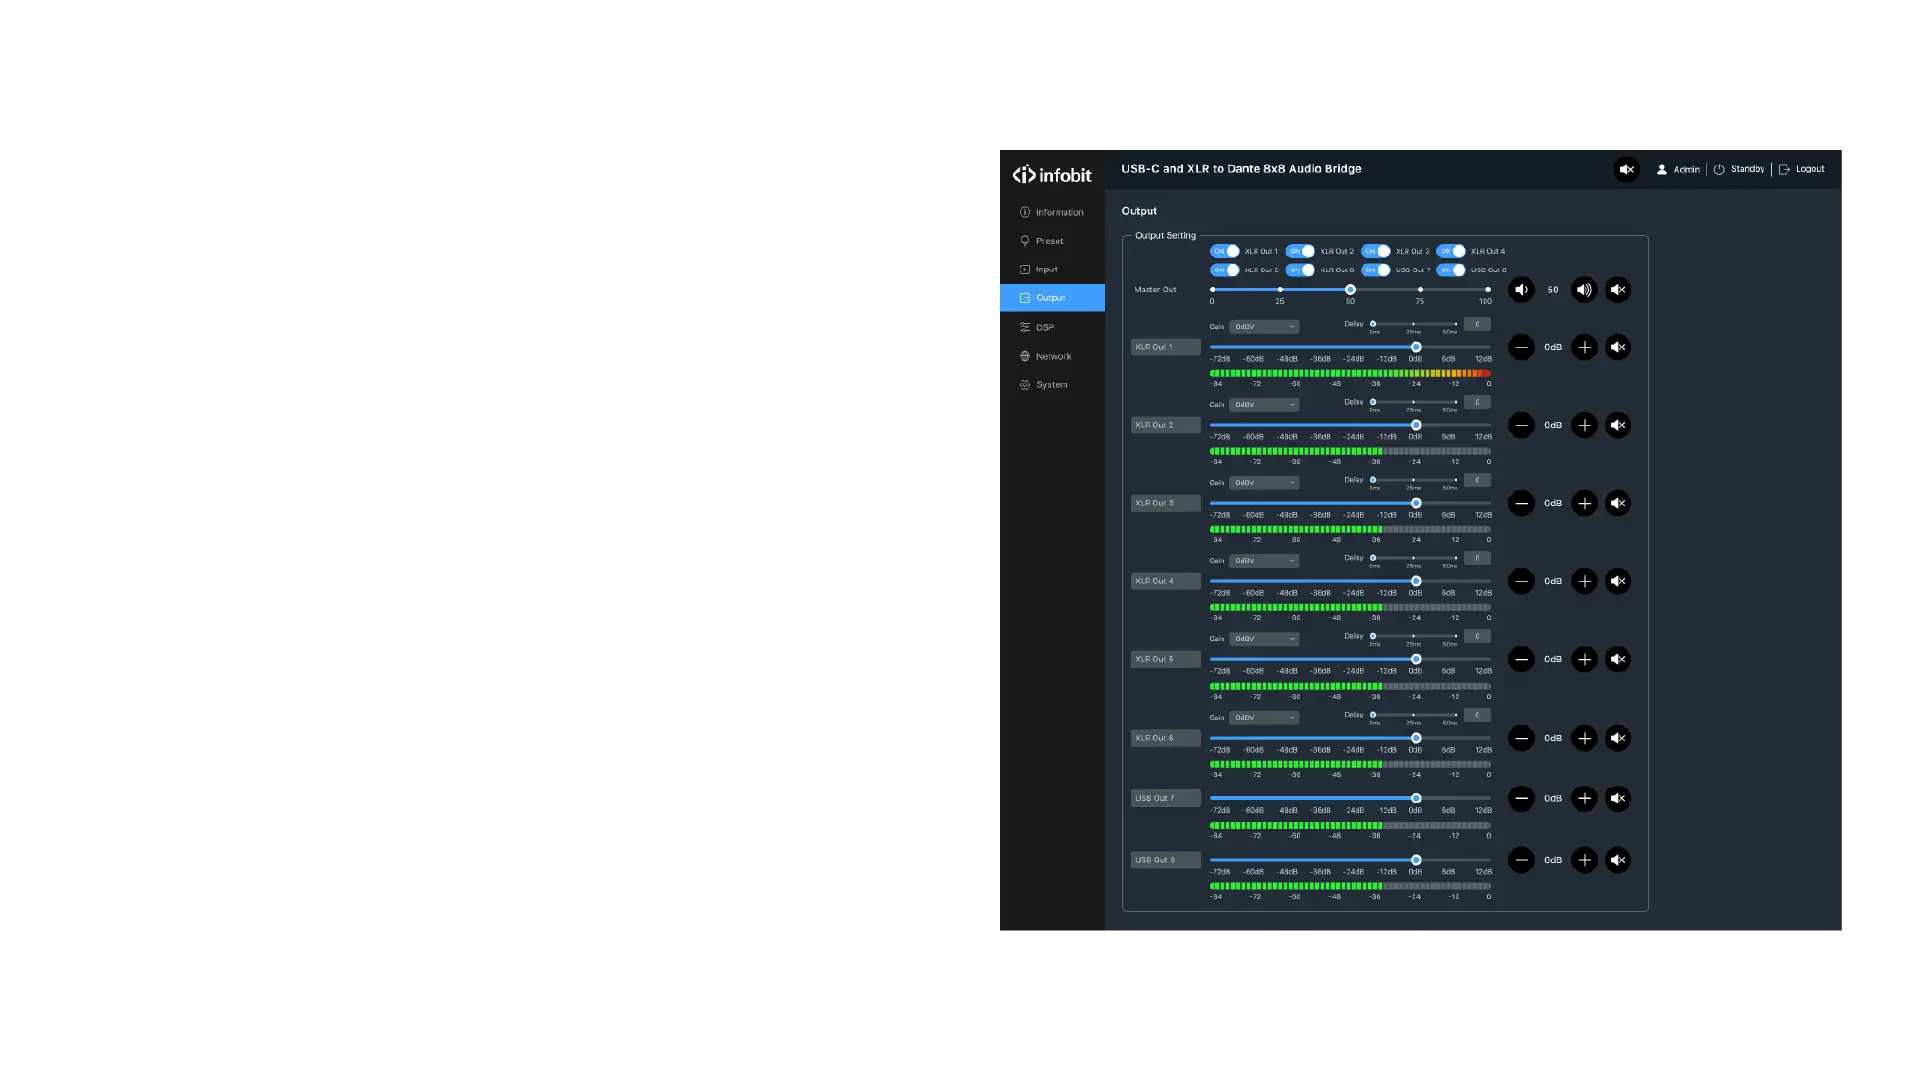1920x1080 pixels.
Task: Toggle the USB Out 8 ON switch
Action: 1451,270
